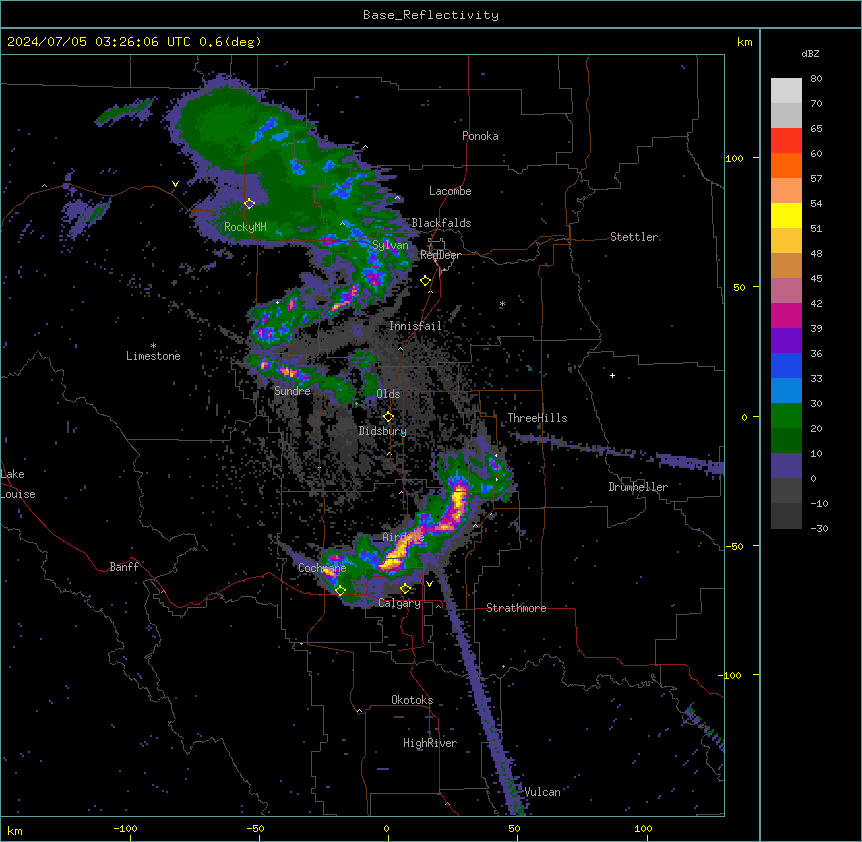Click the km label at the bottom left
The image size is (862, 842).
(15, 831)
